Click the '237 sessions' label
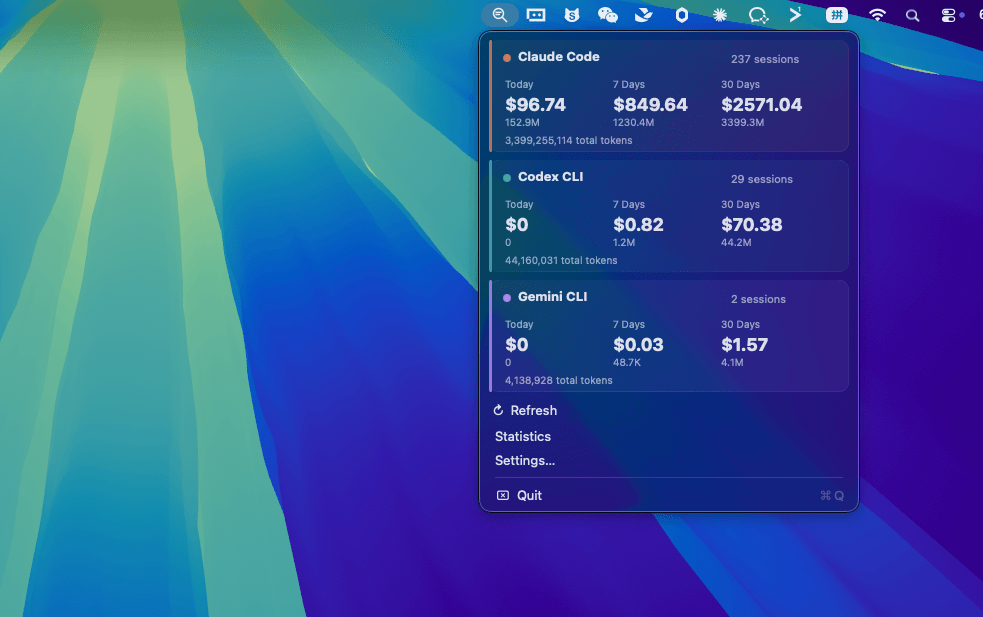Image resolution: width=983 pixels, height=617 pixels. pyautogui.click(x=765, y=59)
